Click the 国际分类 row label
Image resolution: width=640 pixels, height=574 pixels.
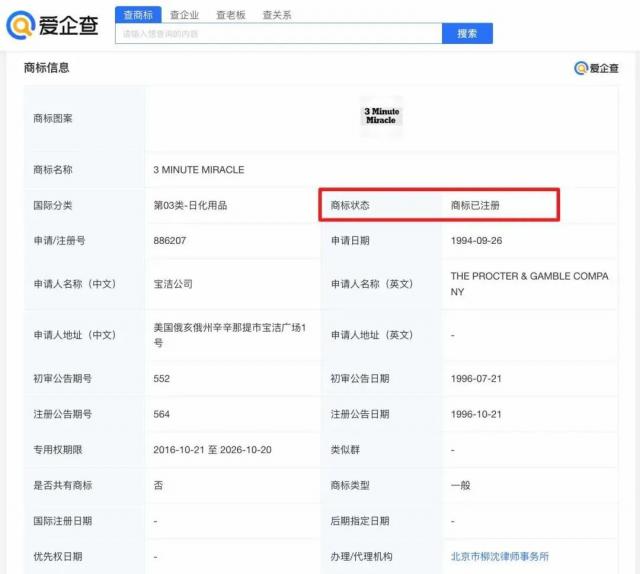pos(53,205)
